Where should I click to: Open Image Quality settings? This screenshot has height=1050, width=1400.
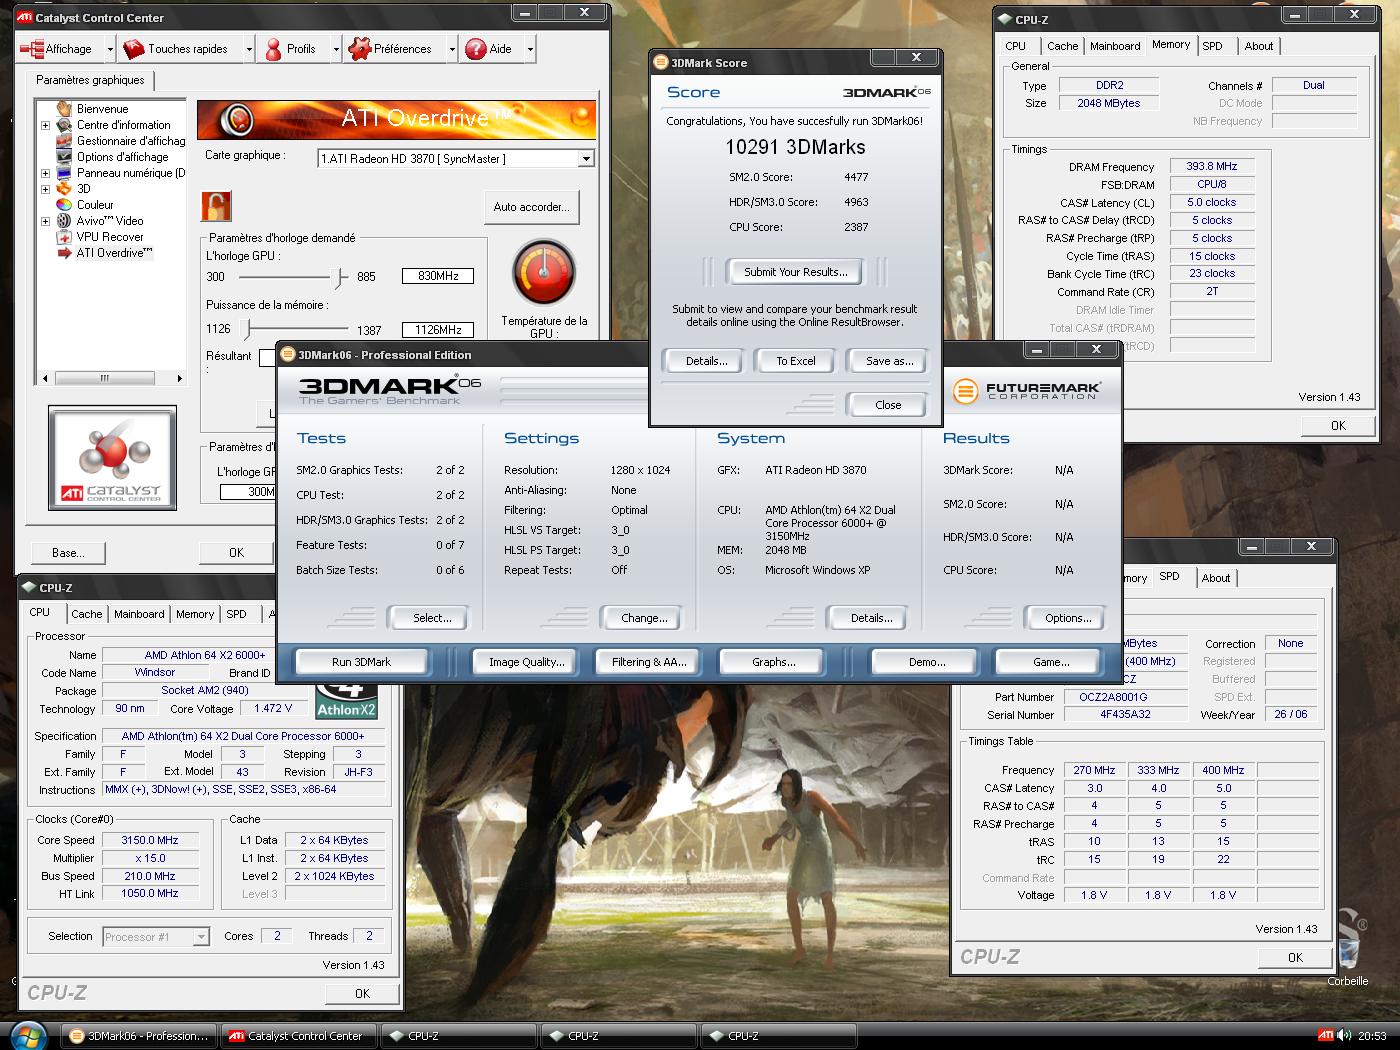(526, 662)
